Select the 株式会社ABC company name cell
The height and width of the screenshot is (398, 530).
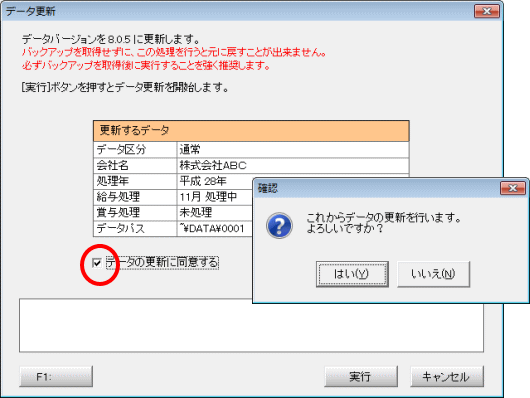[x=293, y=165]
